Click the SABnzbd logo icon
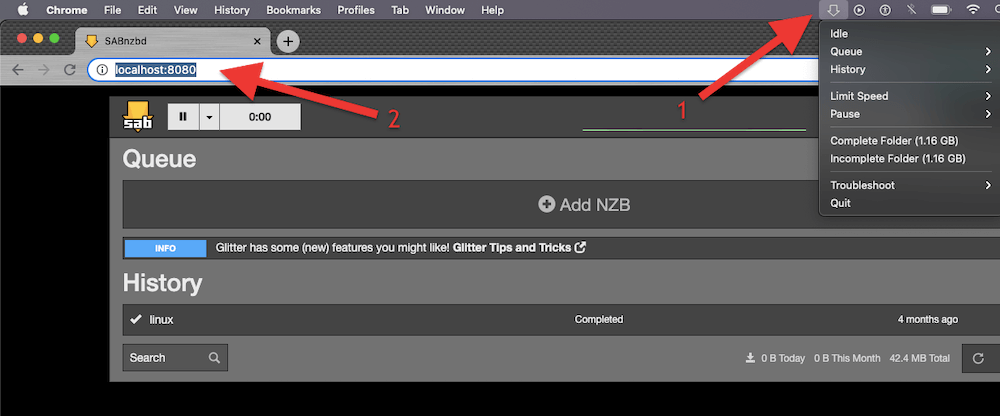 tap(138, 116)
